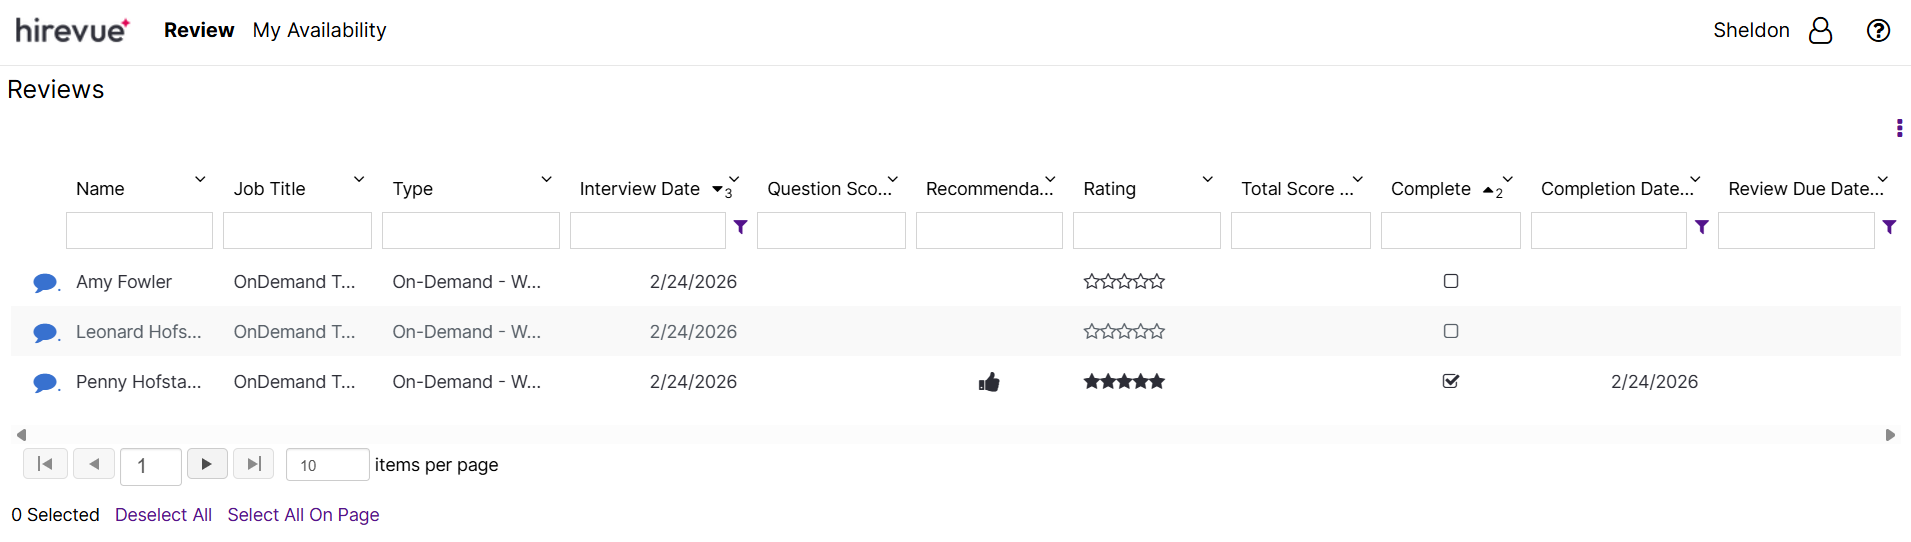This screenshot has width=1911, height=542.
Task: Uncheck the Complete box for Penny Hofstadter
Action: [1451, 381]
